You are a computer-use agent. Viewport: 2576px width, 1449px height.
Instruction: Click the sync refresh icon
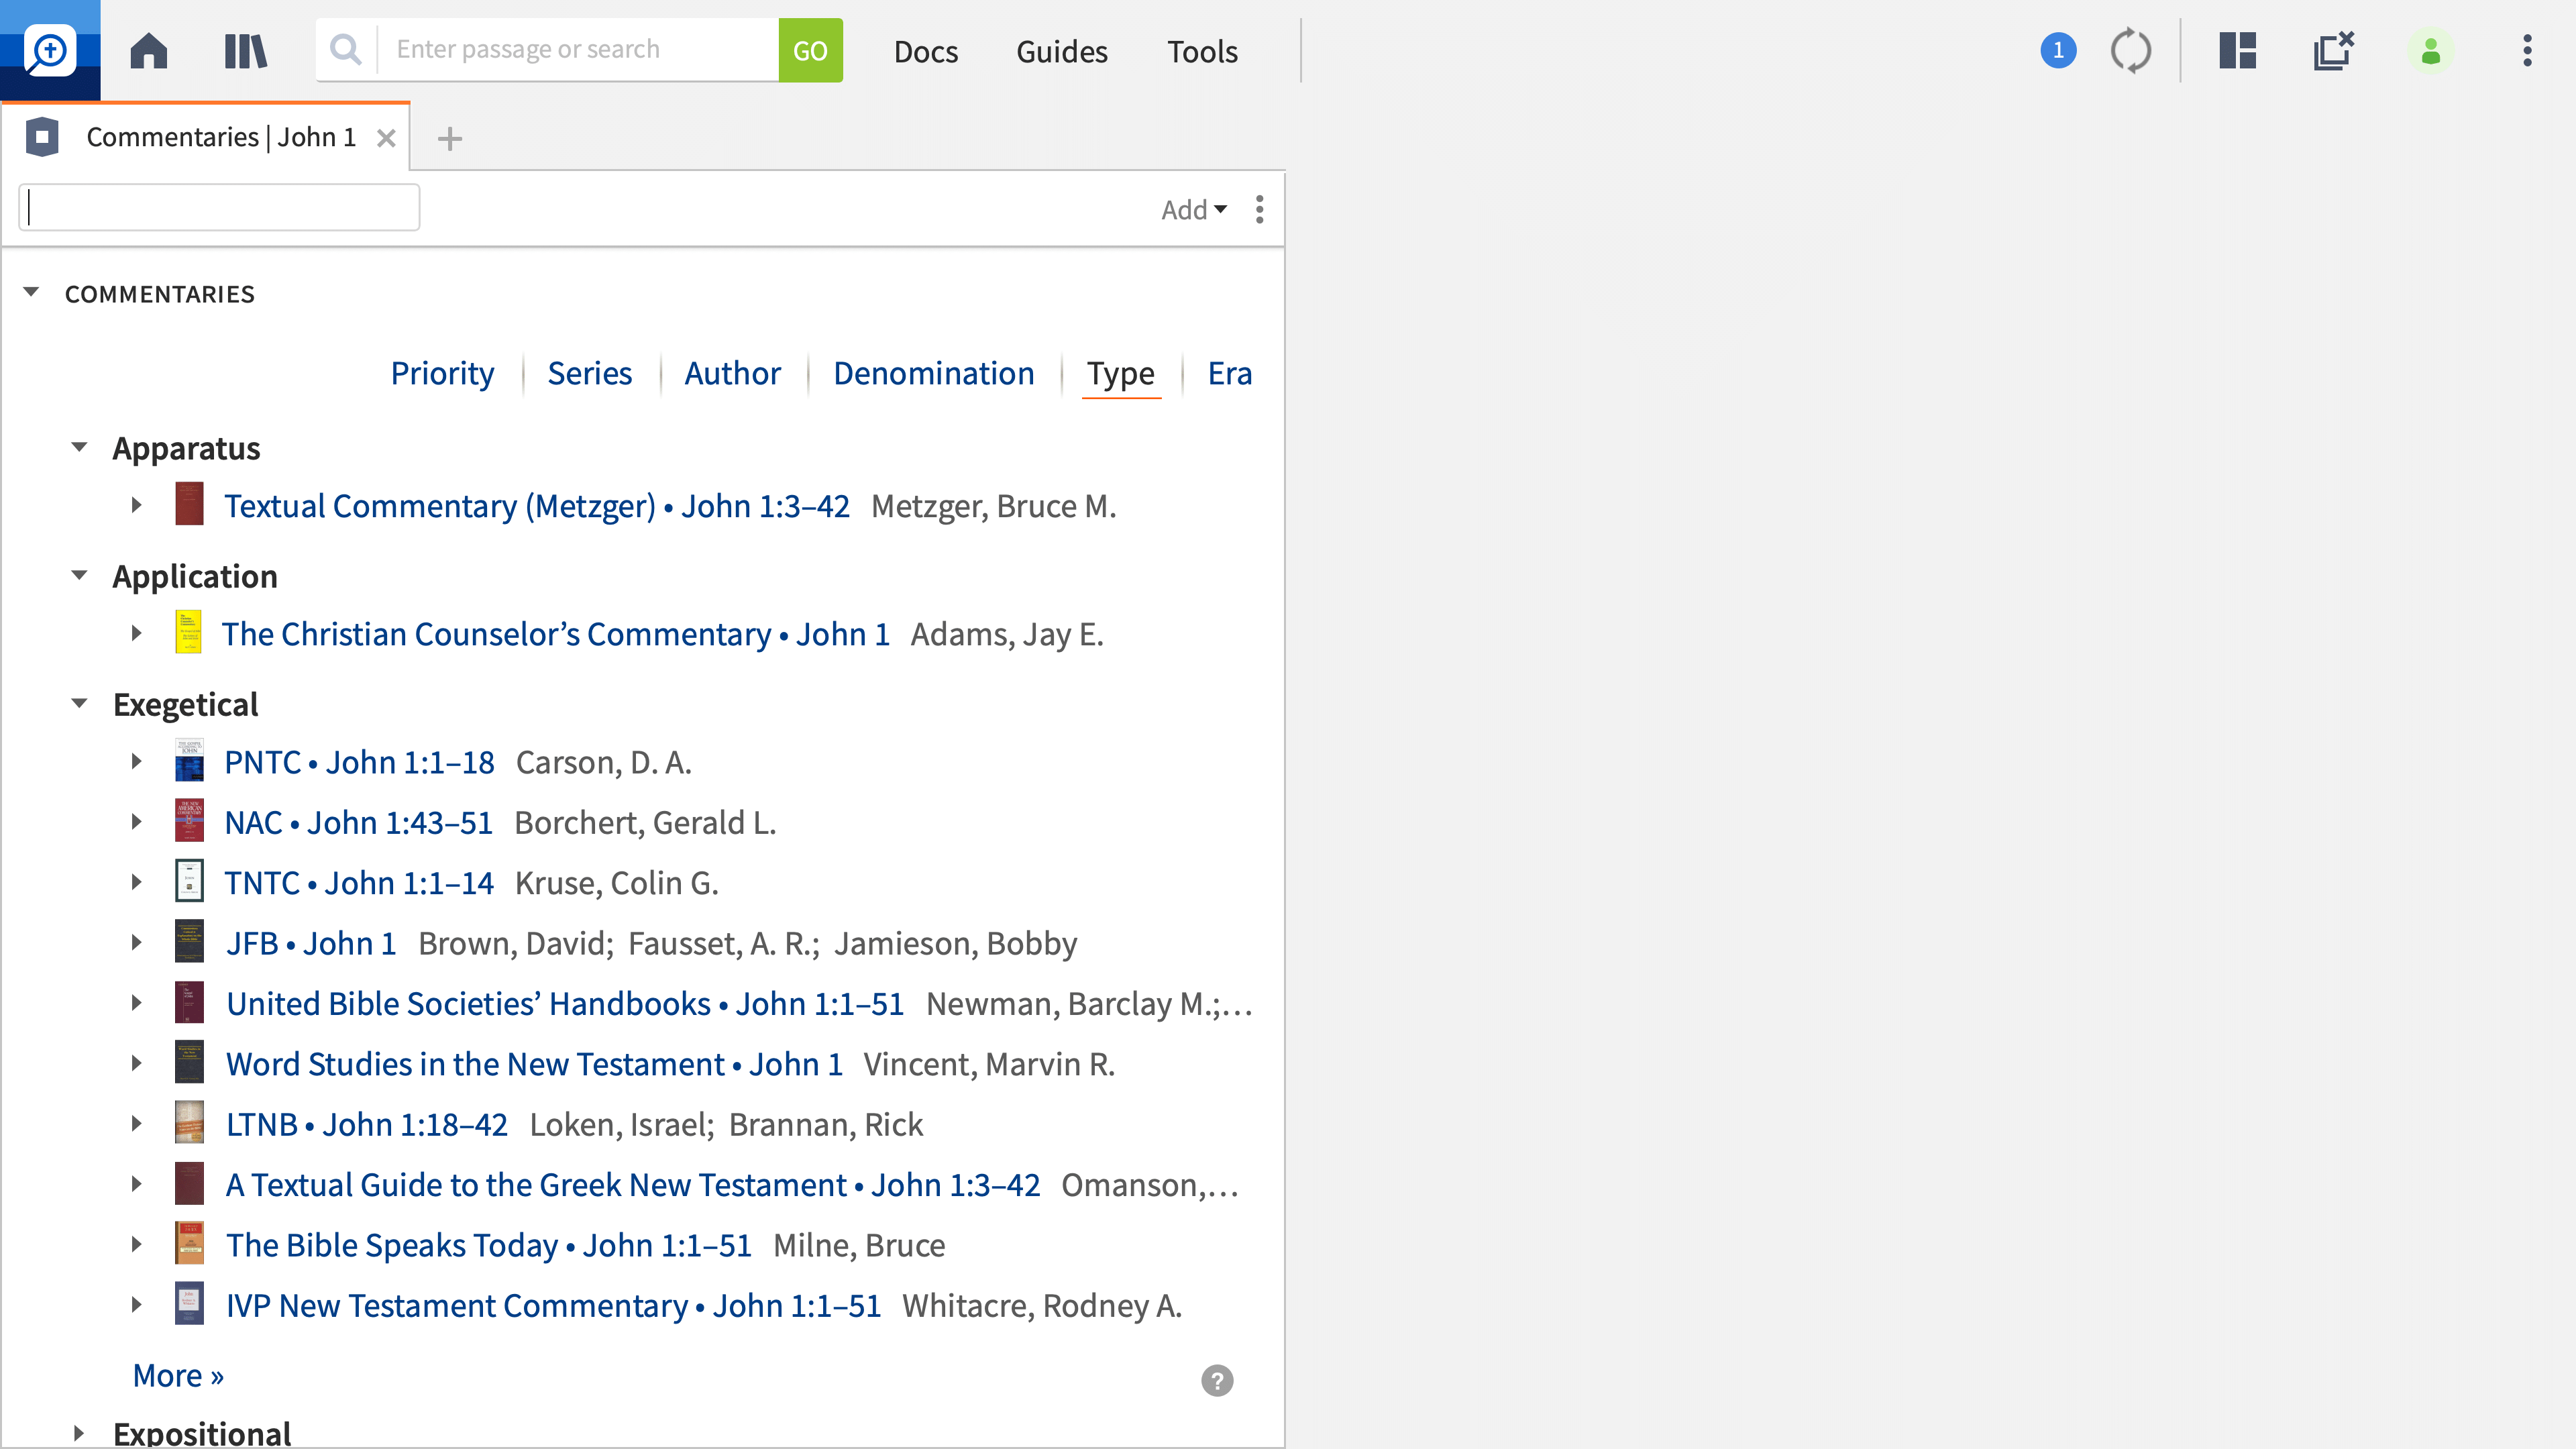(x=2131, y=50)
